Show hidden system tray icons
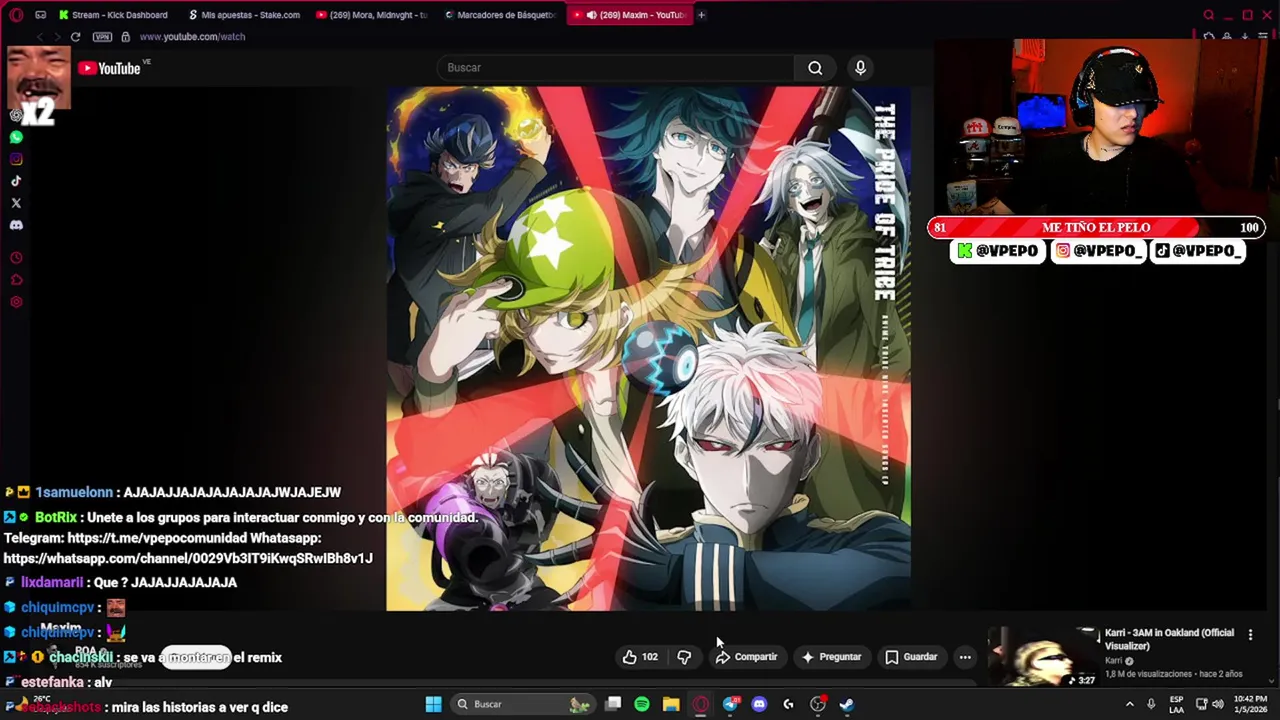This screenshot has height=720, width=1280. click(x=1130, y=704)
